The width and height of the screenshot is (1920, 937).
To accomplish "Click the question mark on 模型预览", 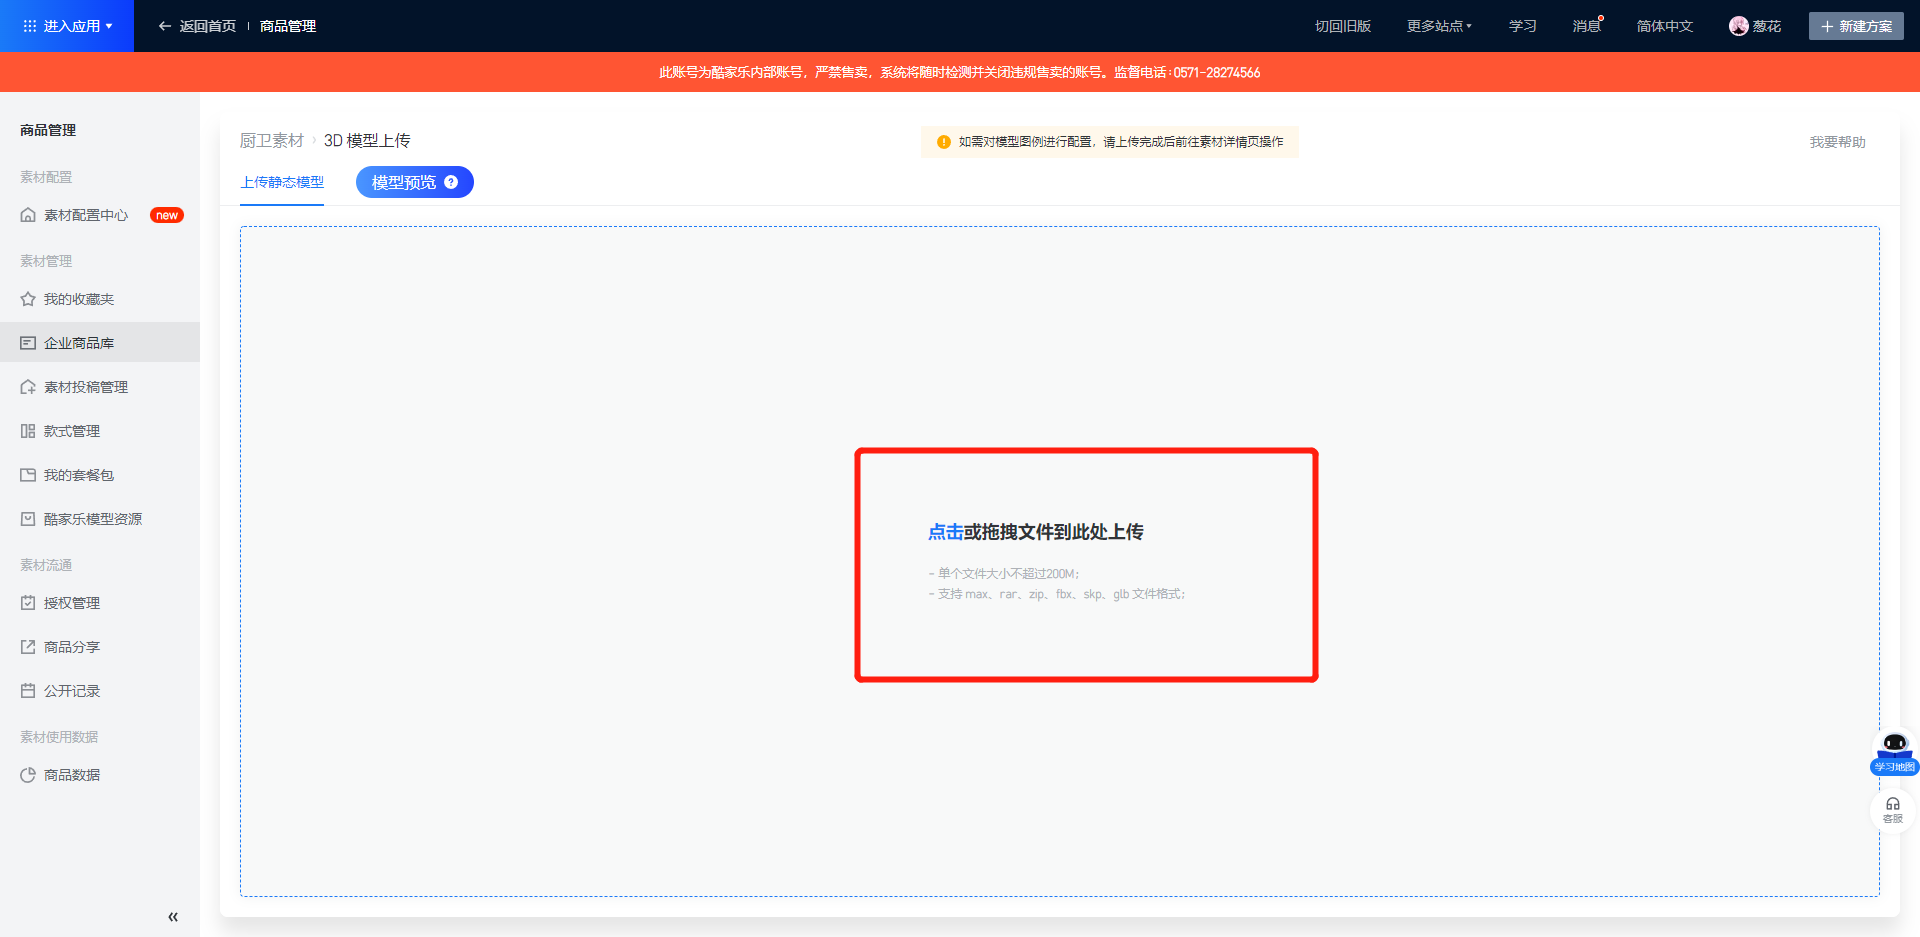I will (x=451, y=182).
